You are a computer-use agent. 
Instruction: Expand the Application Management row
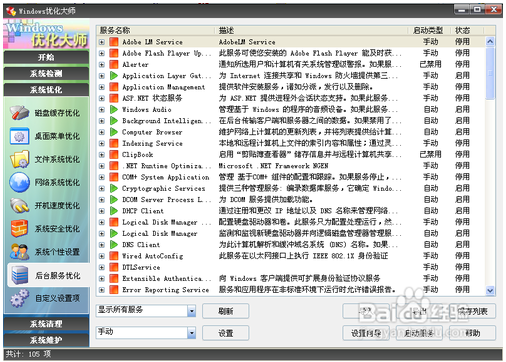tap(102, 87)
